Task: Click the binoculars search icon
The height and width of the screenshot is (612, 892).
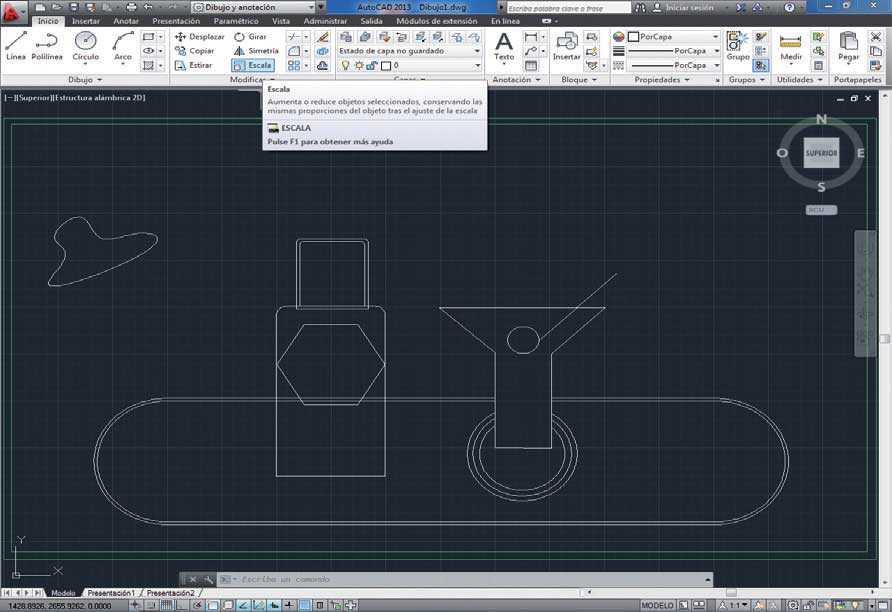Action: tap(640, 7)
